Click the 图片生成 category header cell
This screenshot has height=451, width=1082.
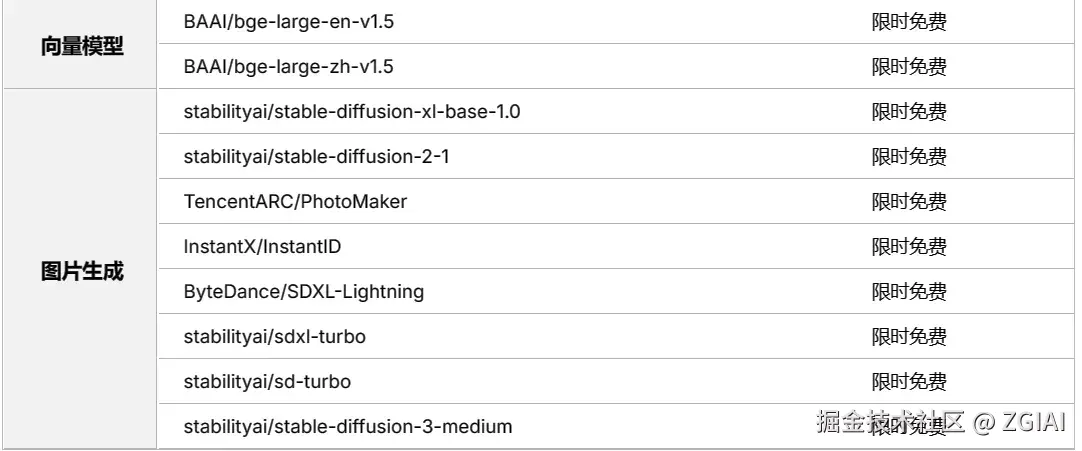pos(82,271)
